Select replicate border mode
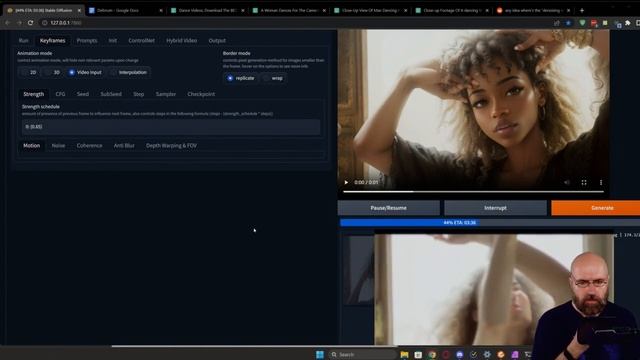The width and height of the screenshot is (640, 360). tap(241, 78)
